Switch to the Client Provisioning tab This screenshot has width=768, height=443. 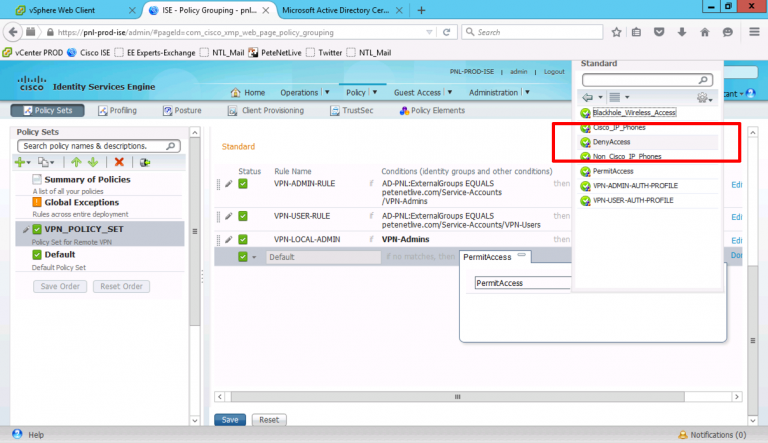coord(266,111)
